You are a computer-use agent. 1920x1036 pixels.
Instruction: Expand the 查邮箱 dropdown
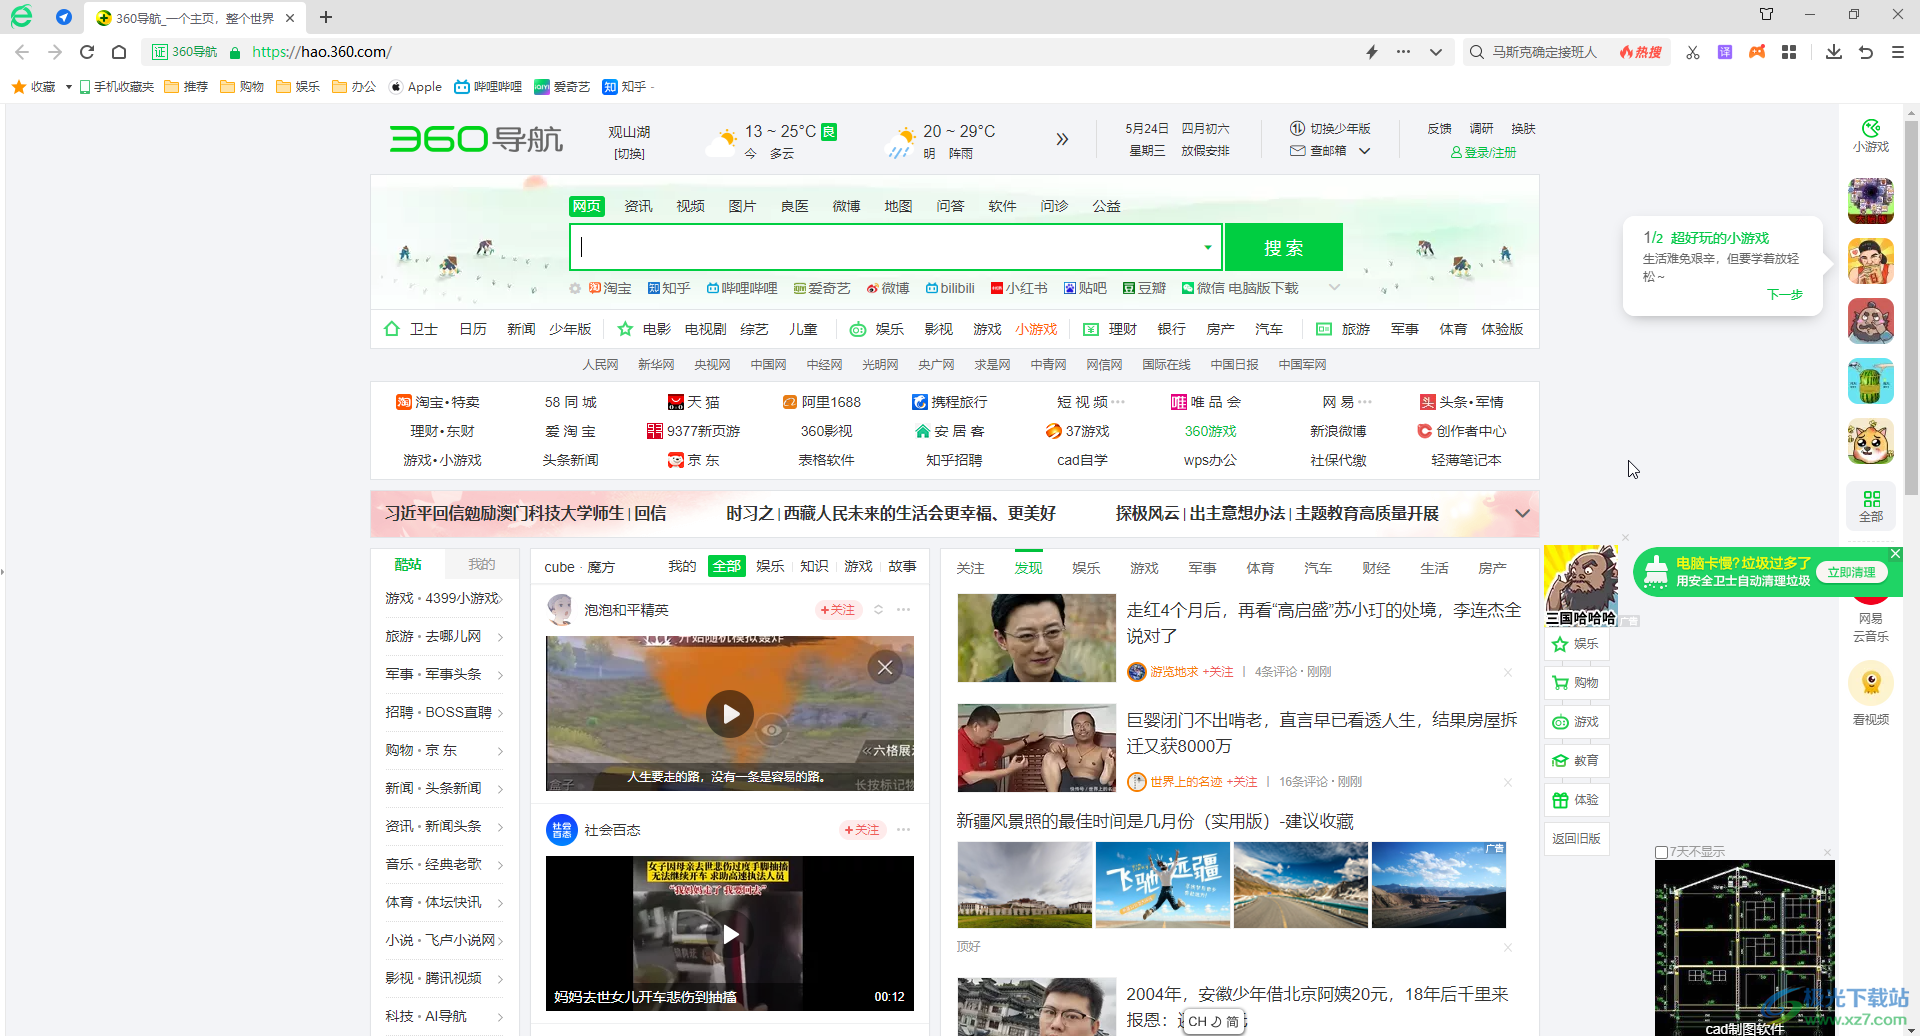[1364, 151]
